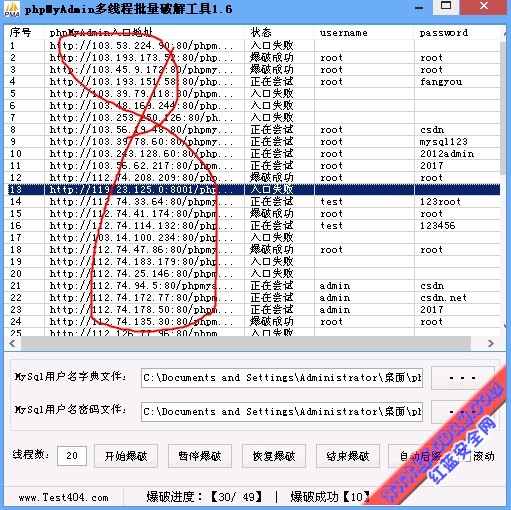Click the 恢复爆破 button

(274, 456)
